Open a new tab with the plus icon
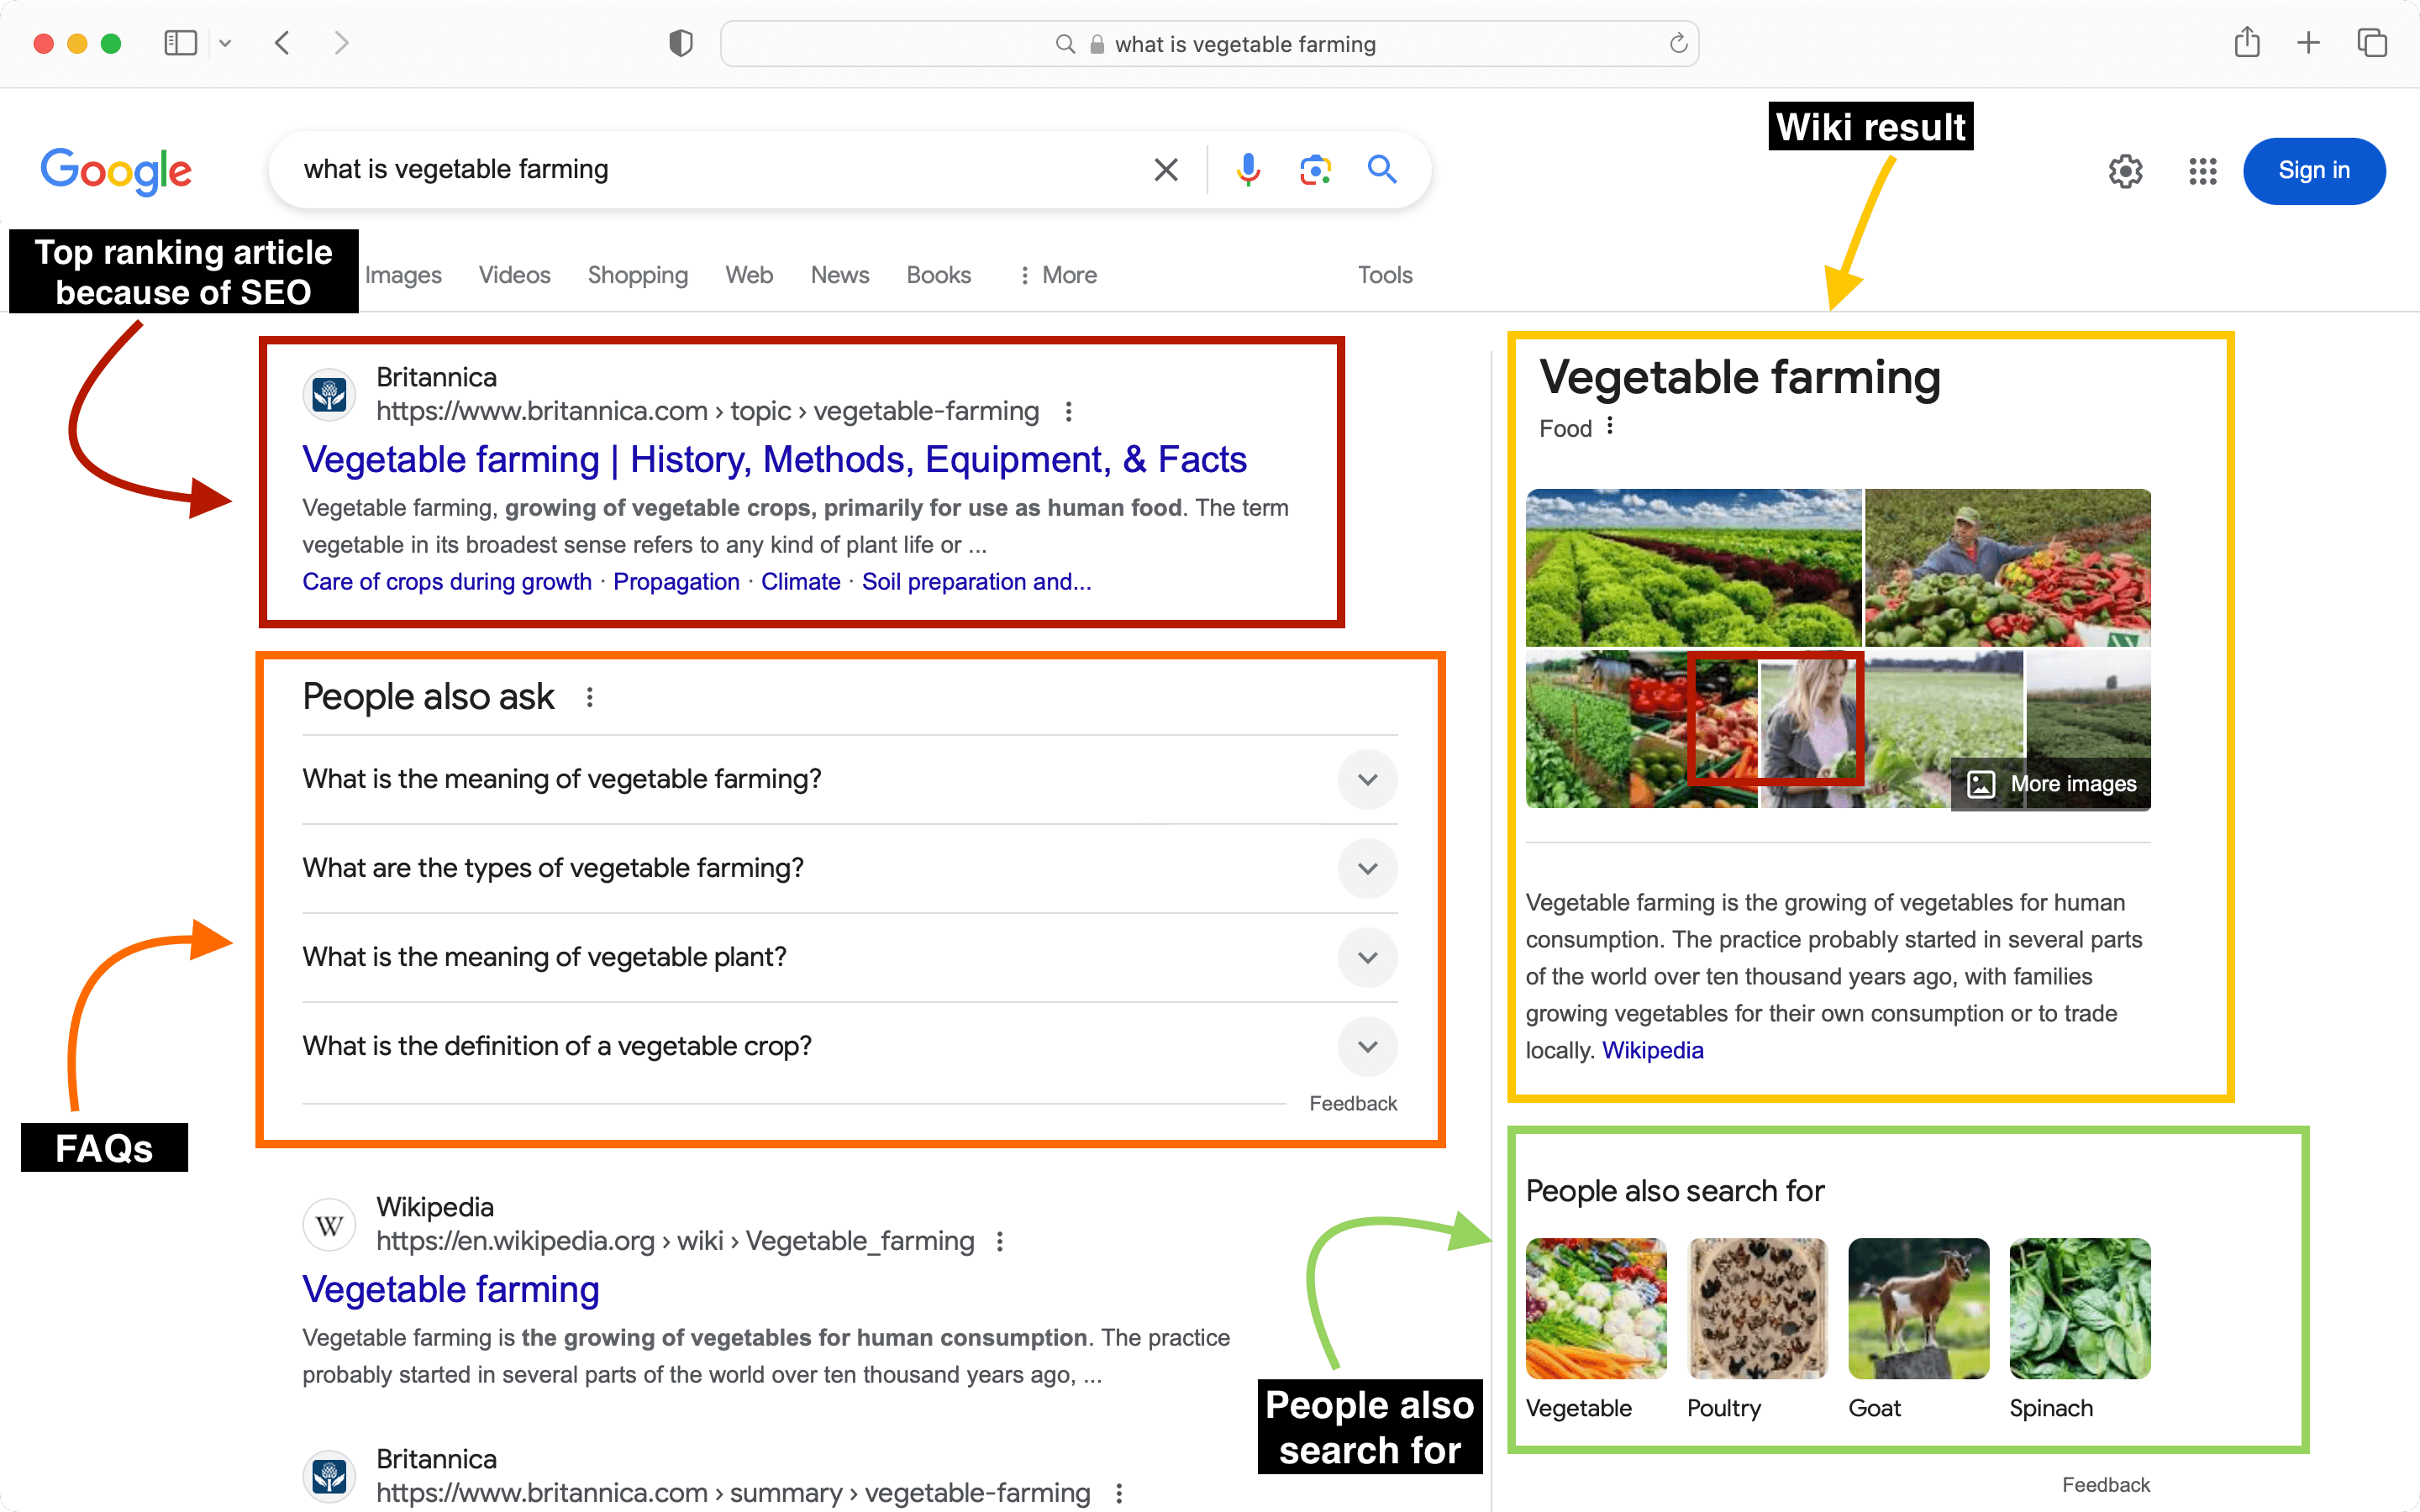2420x1512 pixels. 2308,42
